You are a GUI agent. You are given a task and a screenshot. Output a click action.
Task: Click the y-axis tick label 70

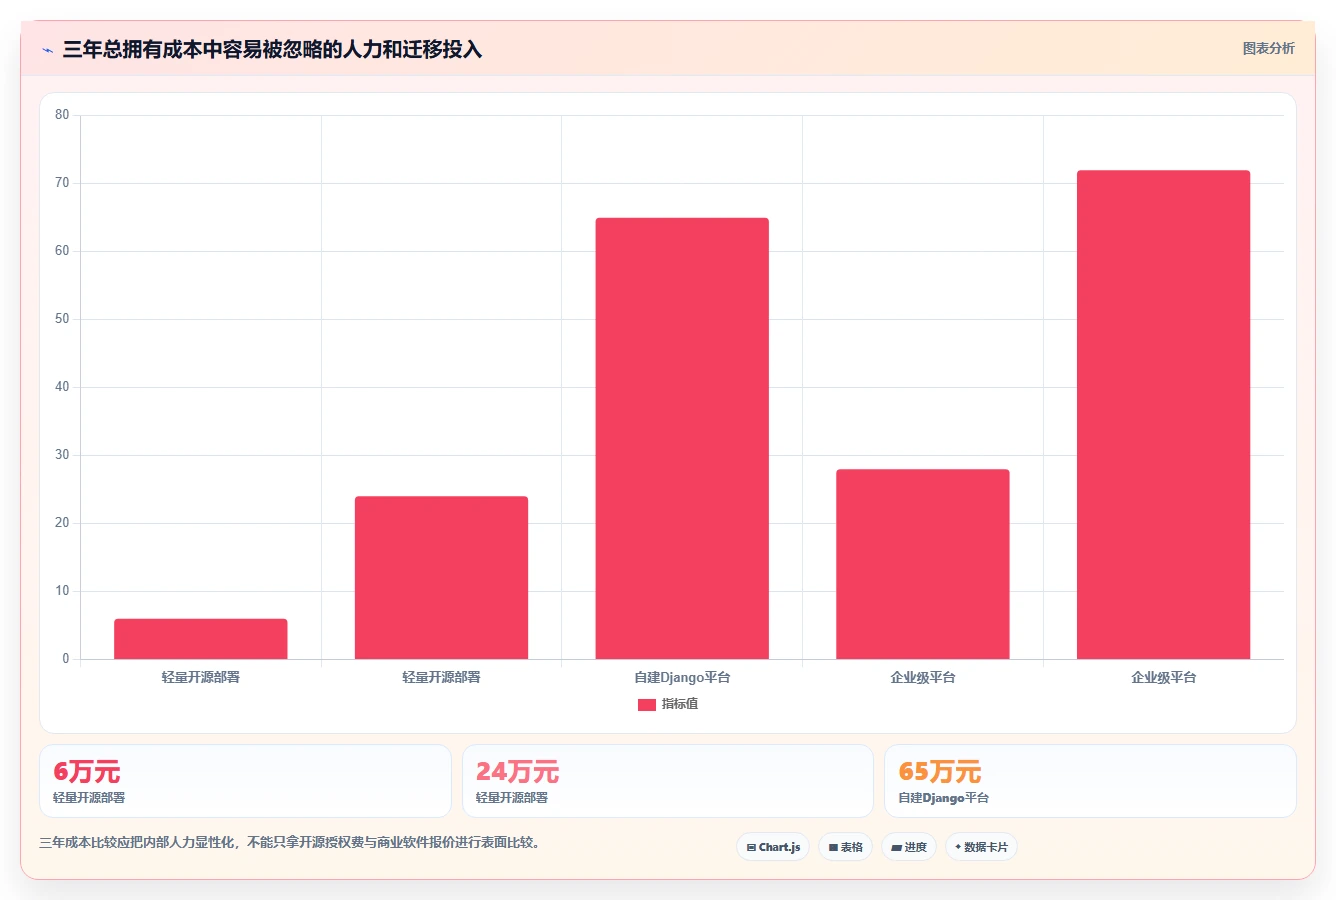[x=62, y=183]
